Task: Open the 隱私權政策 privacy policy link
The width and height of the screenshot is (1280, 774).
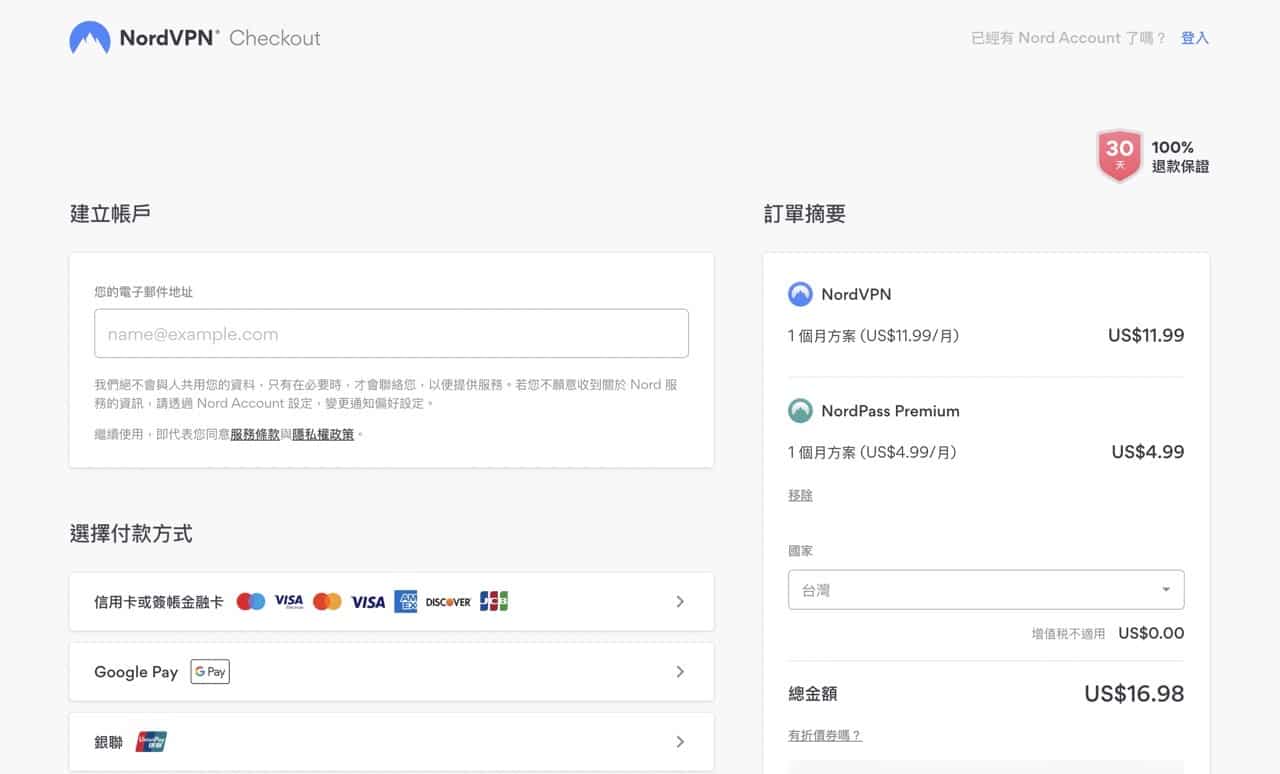Action: tap(323, 434)
